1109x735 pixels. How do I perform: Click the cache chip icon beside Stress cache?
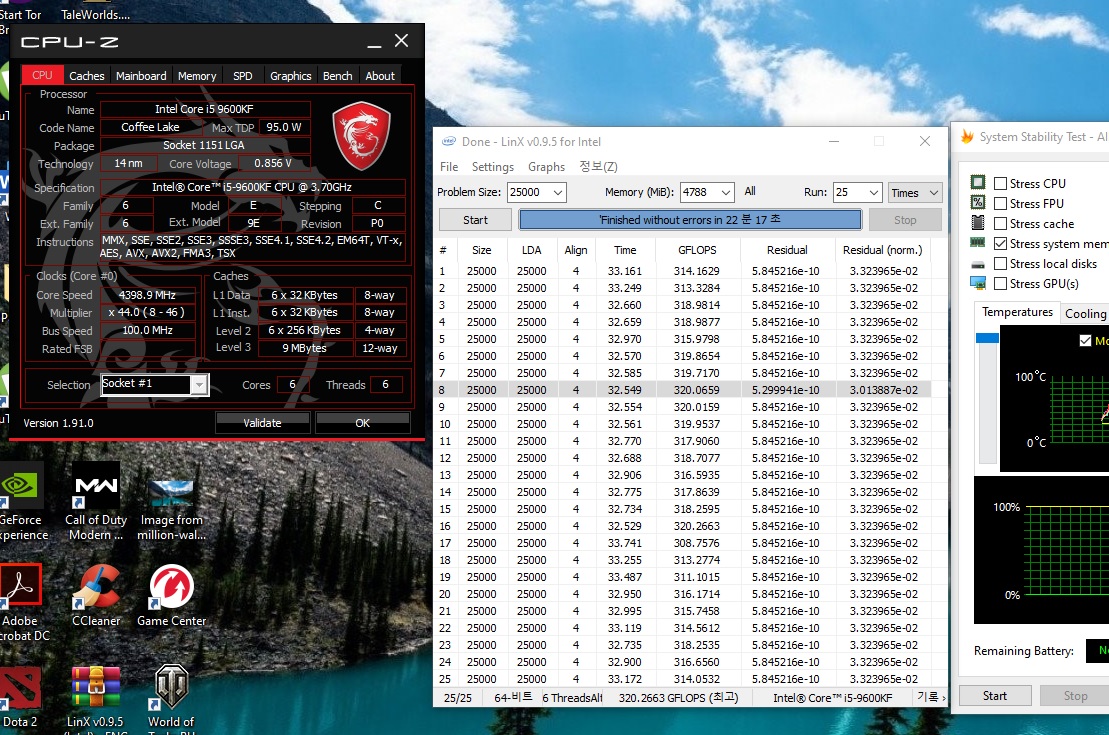[978, 223]
